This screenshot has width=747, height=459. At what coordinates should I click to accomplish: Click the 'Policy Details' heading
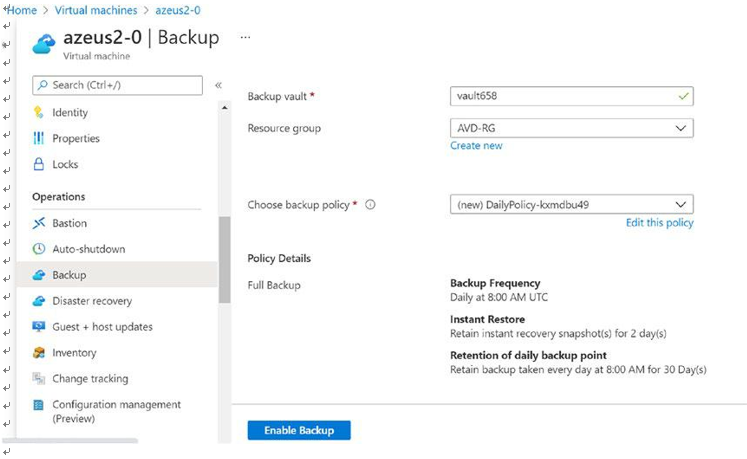279,258
